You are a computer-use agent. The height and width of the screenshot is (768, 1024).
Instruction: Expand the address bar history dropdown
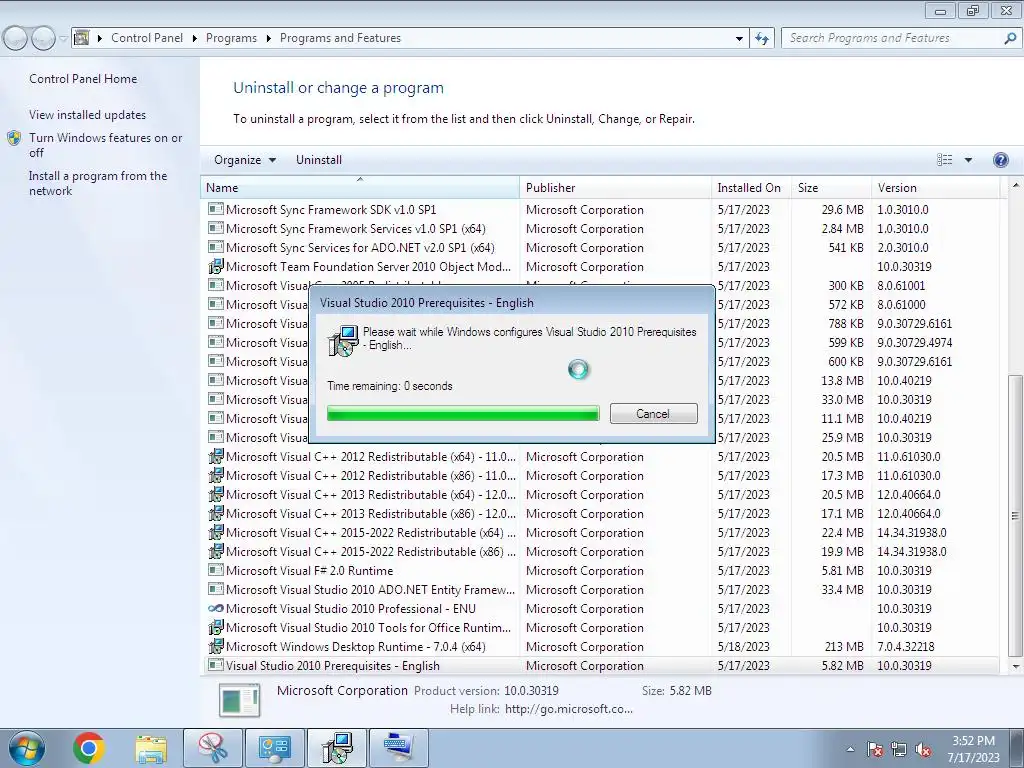739,39
